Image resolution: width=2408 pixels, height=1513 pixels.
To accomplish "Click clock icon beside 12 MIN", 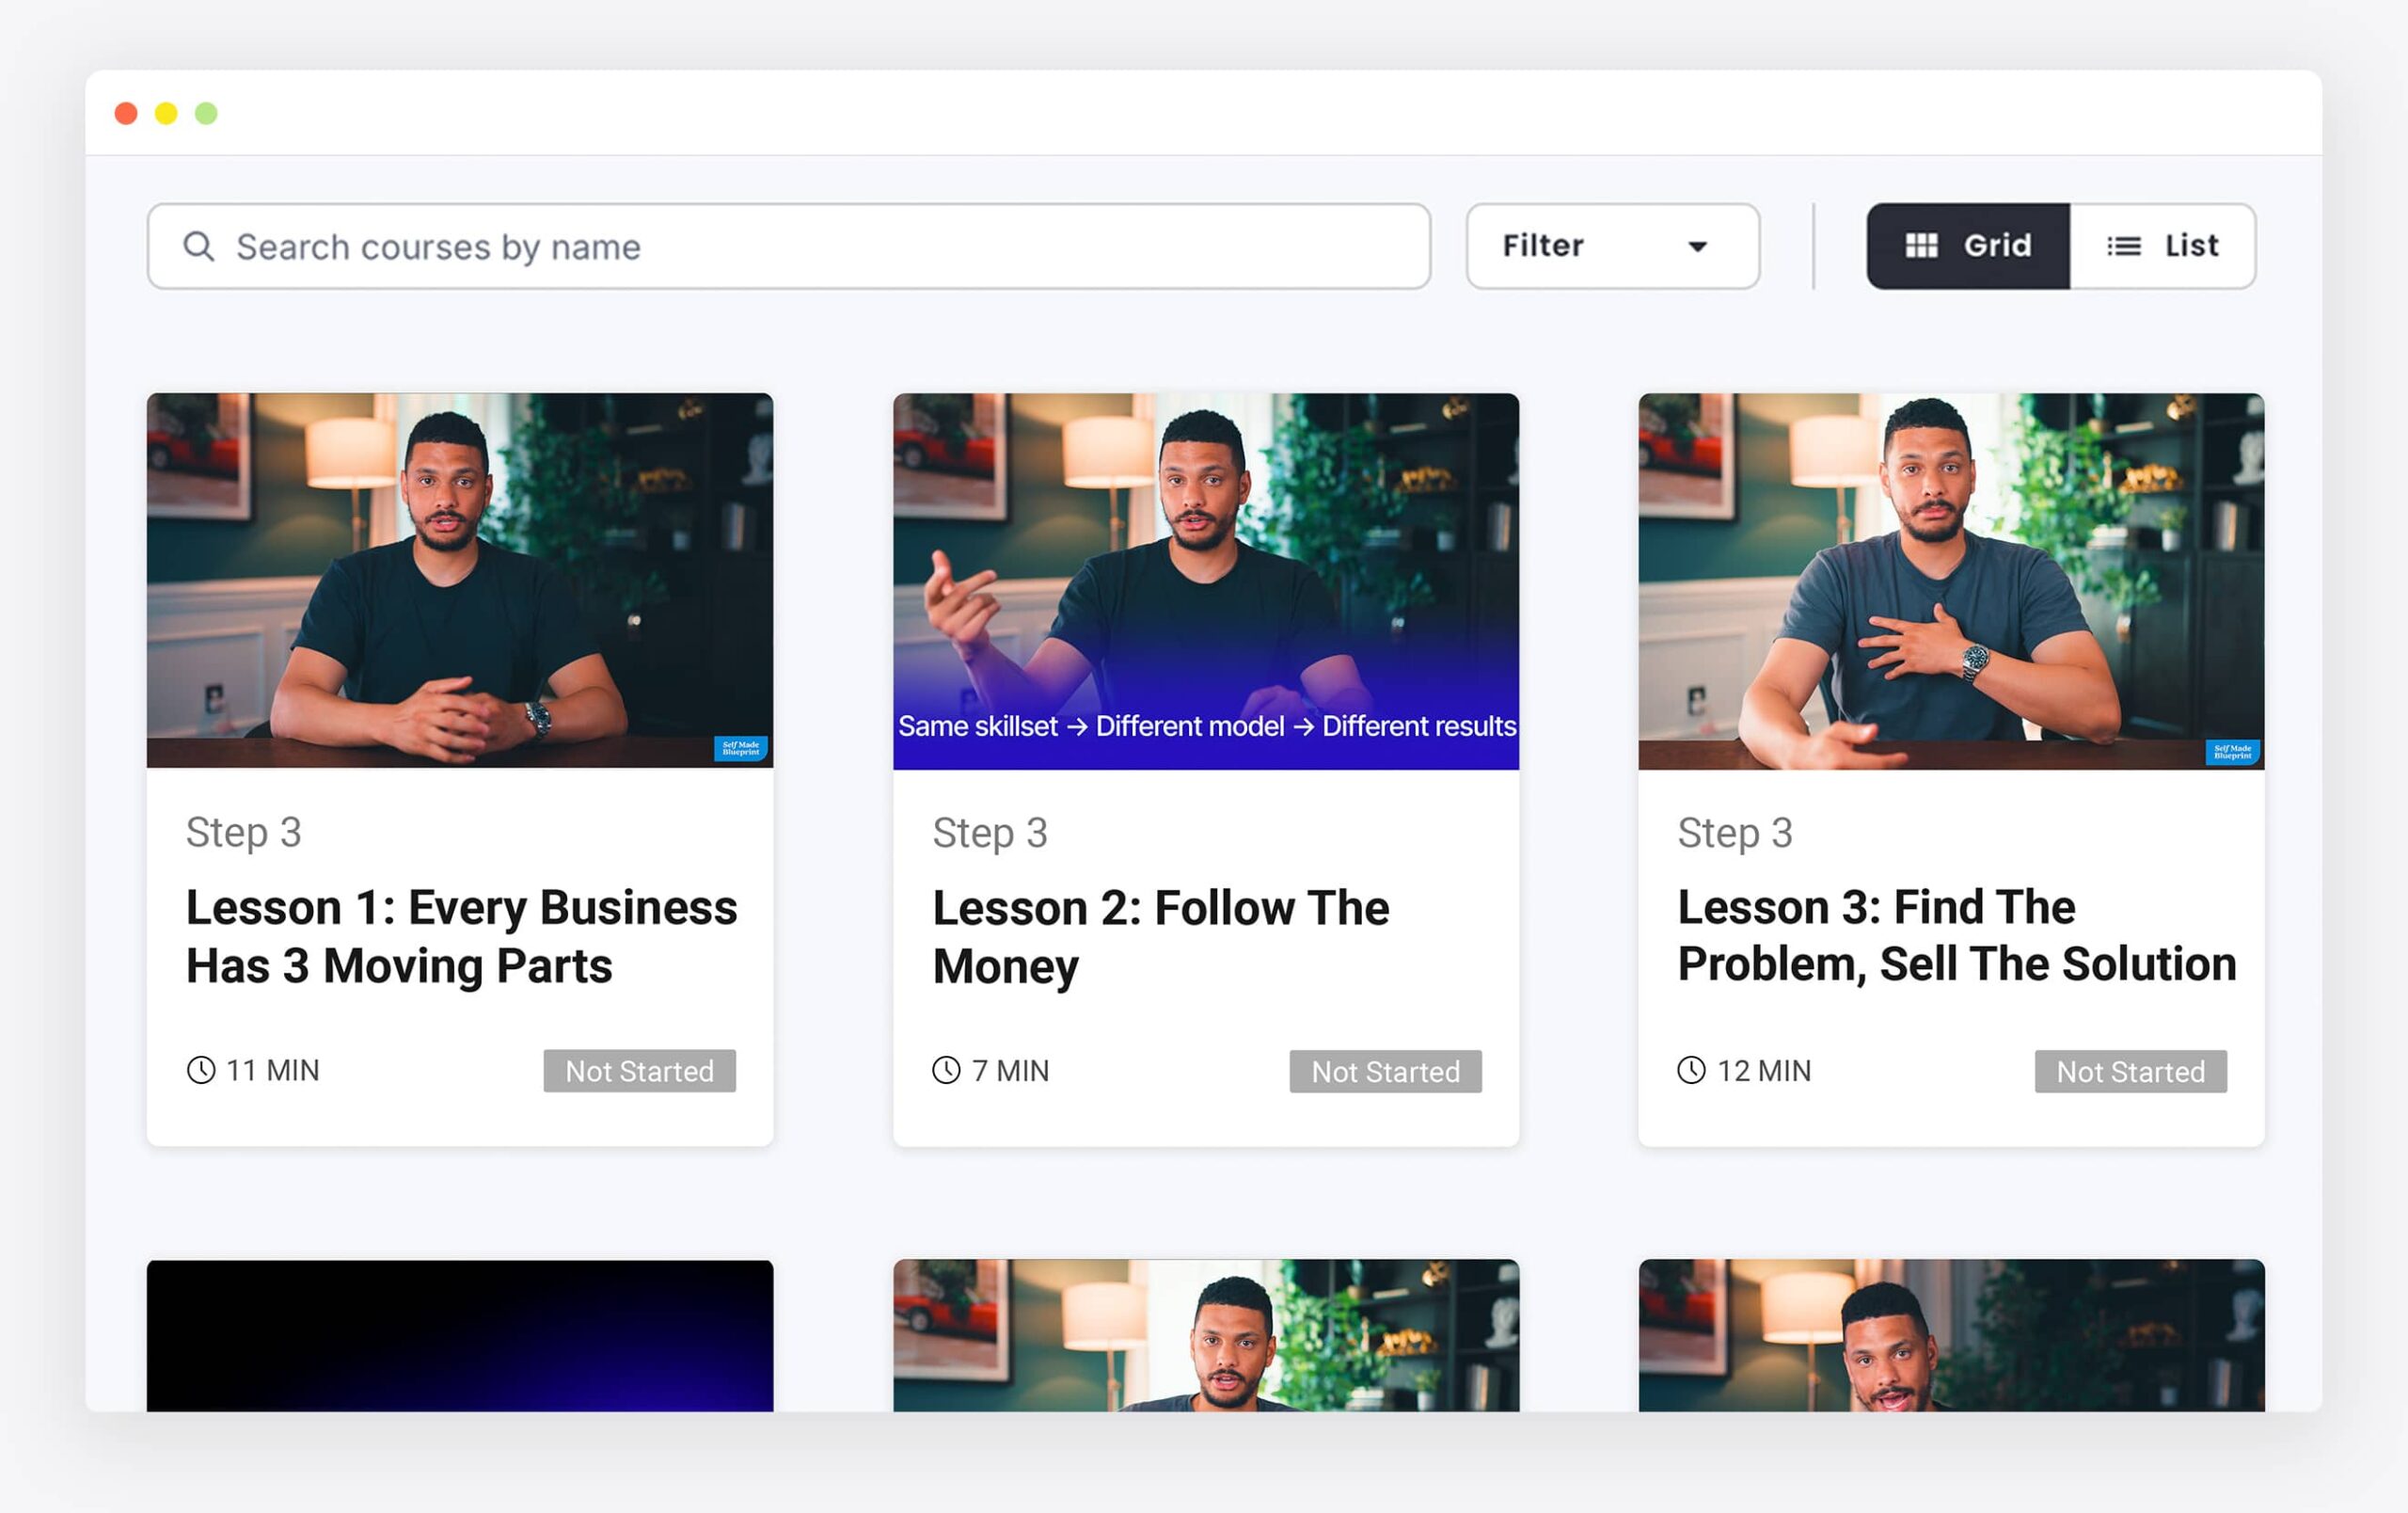I will pyautogui.click(x=1691, y=1070).
